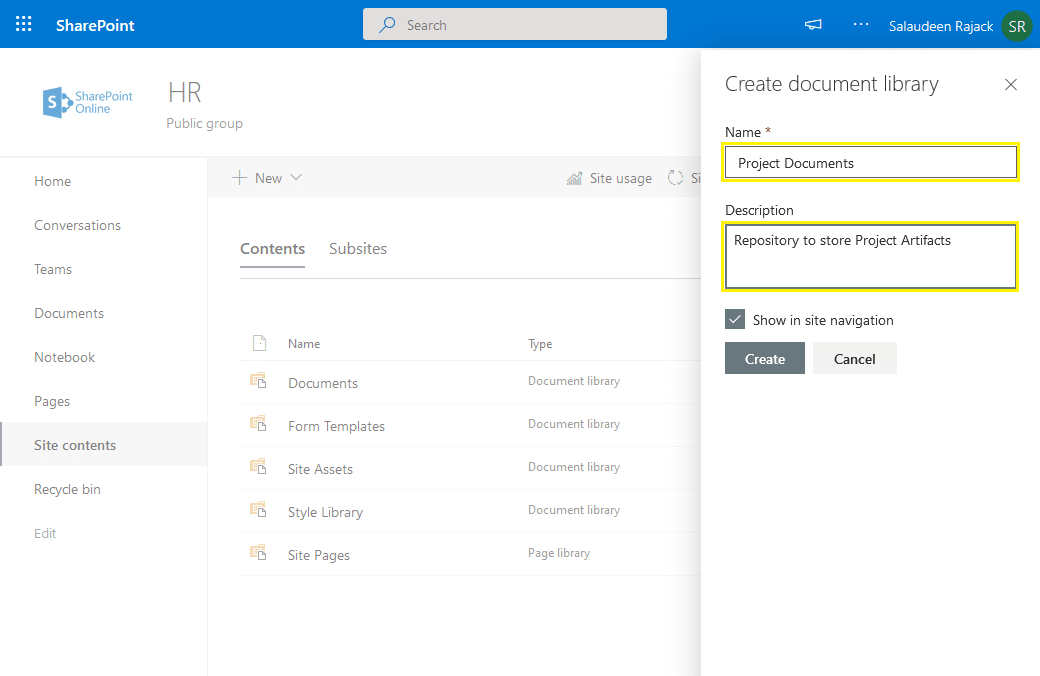This screenshot has width=1040, height=676.
Task: Click the Create button
Action: pos(764,358)
